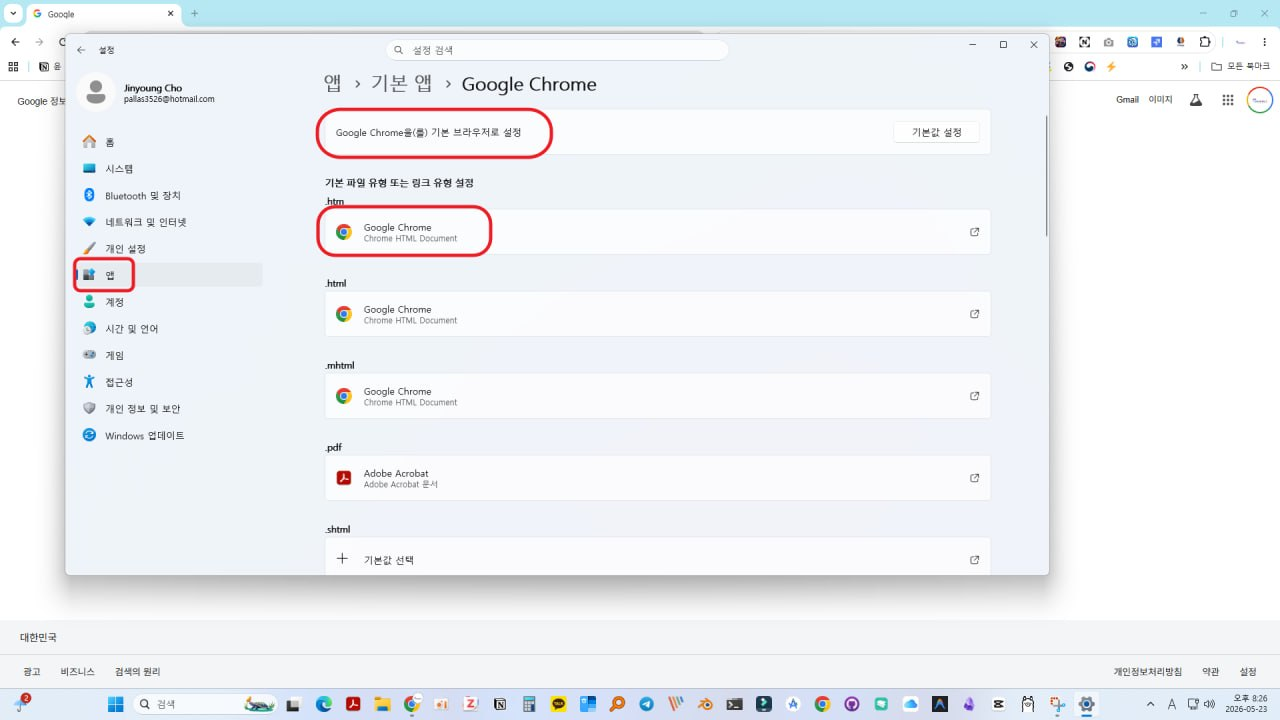Go back using the Settings back arrow
Image resolution: width=1280 pixels, height=720 pixels.
coord(81,49)
